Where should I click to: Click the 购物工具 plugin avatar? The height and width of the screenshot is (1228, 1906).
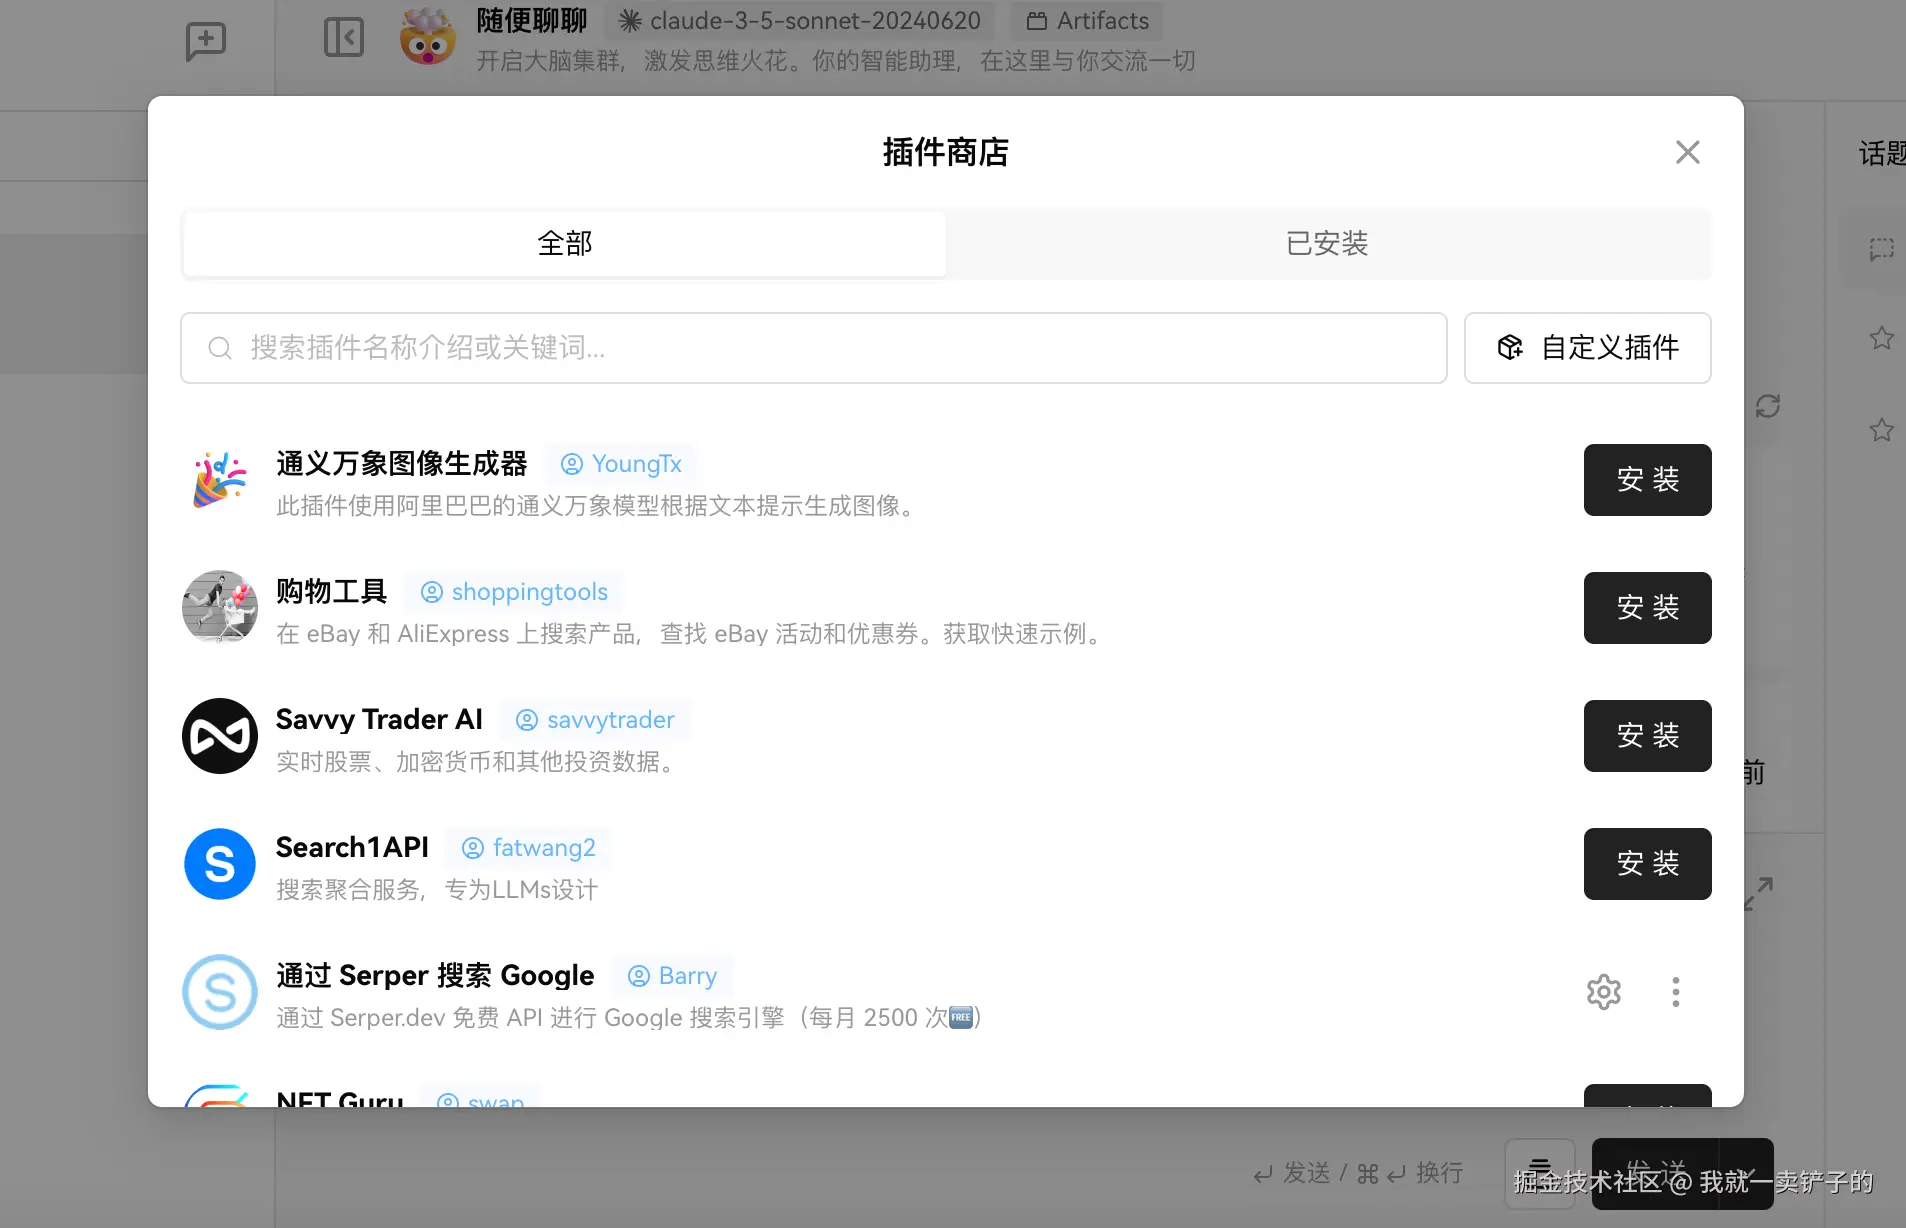pyautogui.click(x=220, y=608)
